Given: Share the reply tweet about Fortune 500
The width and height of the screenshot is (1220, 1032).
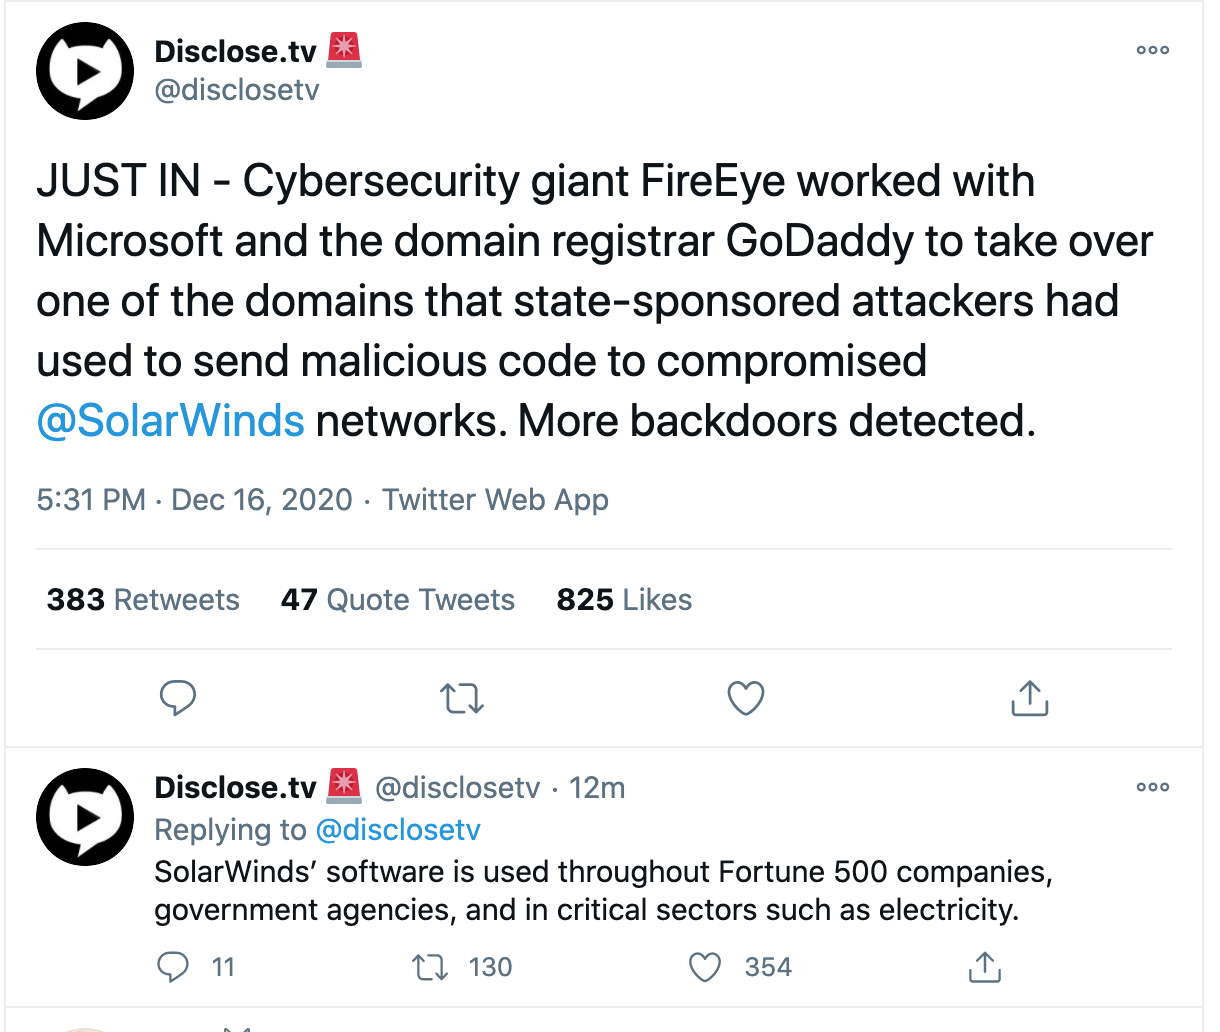Looking at the screenshot, I should point(985,967).
